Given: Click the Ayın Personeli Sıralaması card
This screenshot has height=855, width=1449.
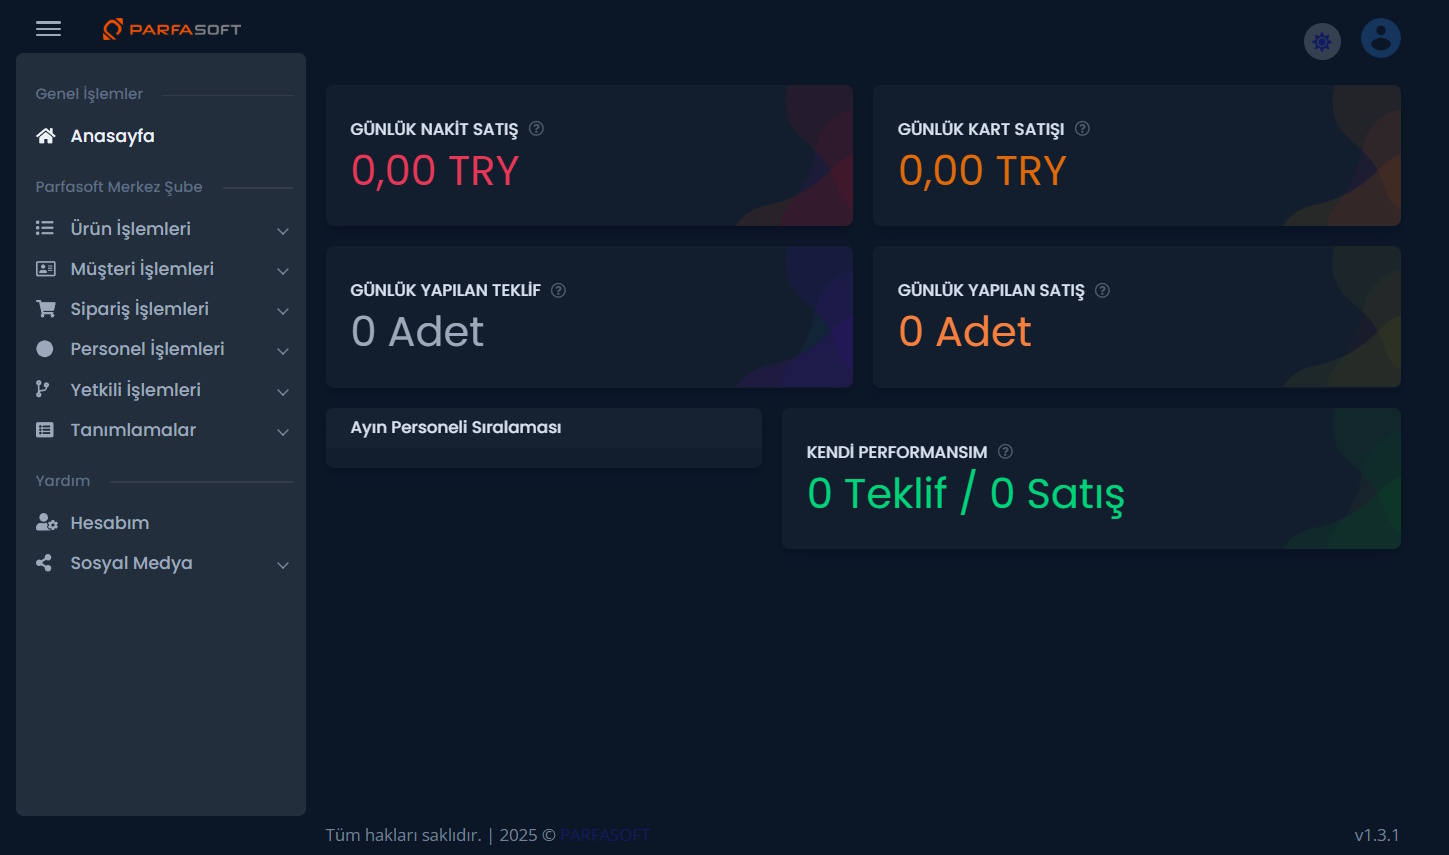Looking at the screenshot, I should tap(543, 437).
